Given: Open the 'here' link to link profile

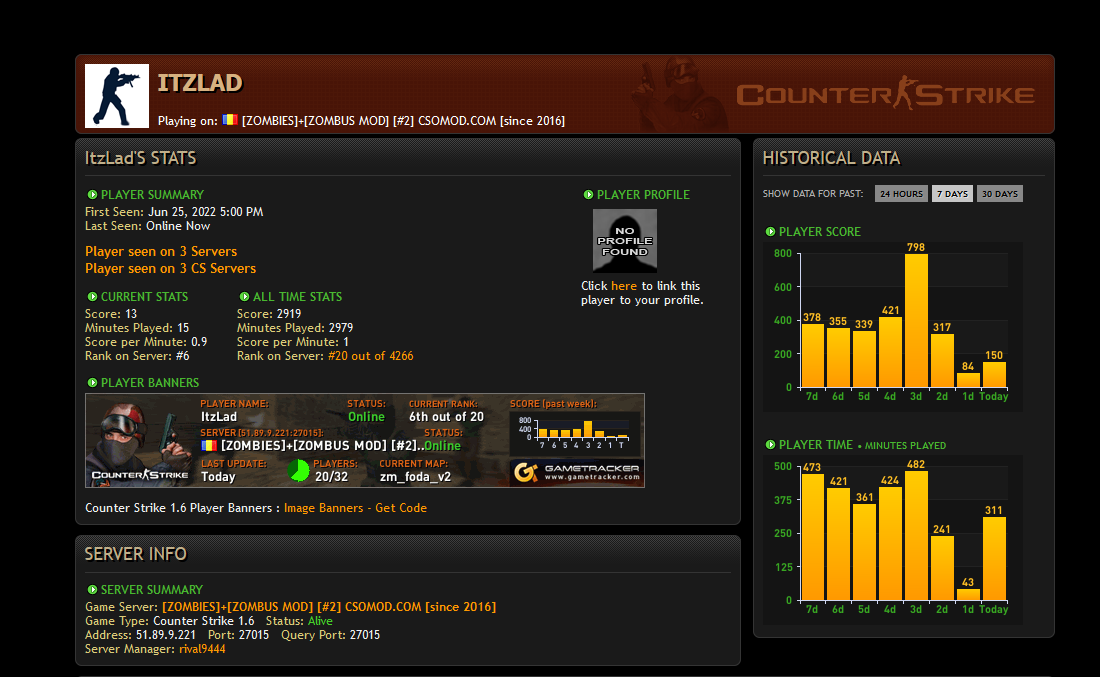Looking at the screenshot, I should click(x=623, y=286).
